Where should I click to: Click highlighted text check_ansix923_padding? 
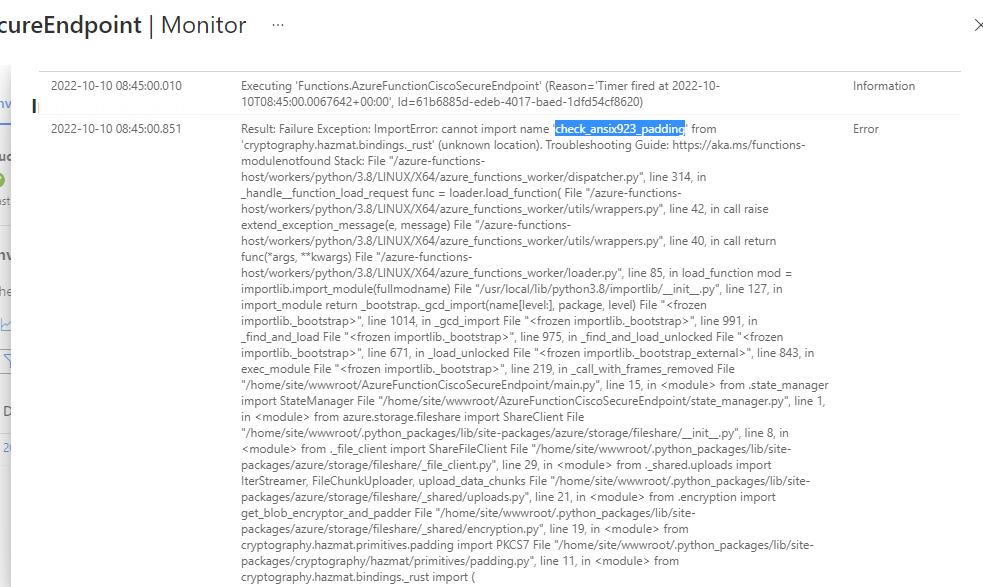[x=620, y=129]
